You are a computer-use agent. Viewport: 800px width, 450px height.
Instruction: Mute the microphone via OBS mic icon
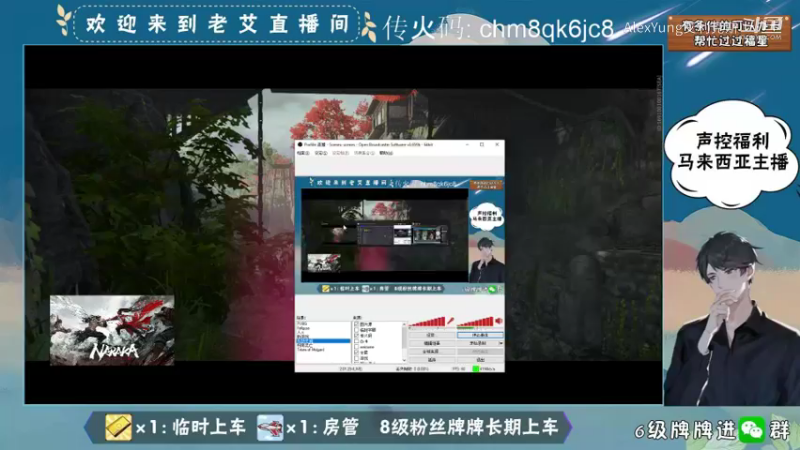451,321
